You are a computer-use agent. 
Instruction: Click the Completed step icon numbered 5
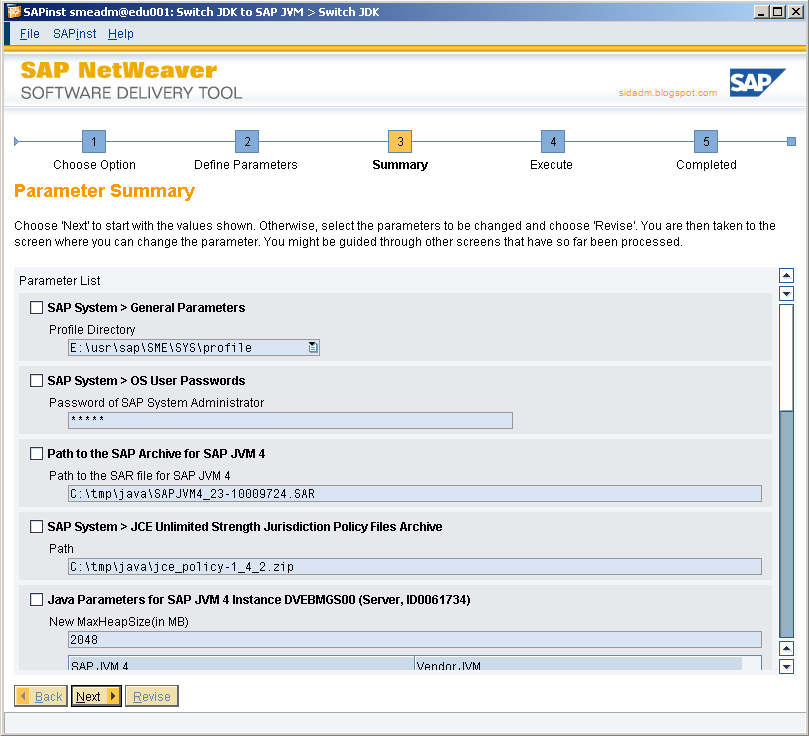pyautogui.click(x=705, y=141)
